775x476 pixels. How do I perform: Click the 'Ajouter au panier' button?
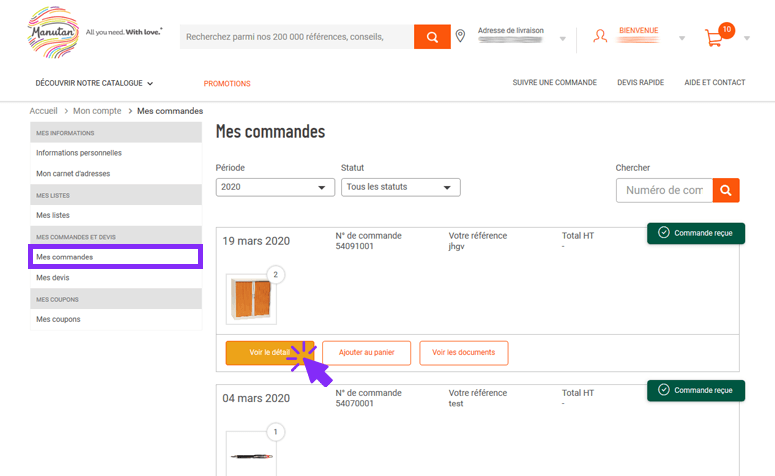[366, 353]
